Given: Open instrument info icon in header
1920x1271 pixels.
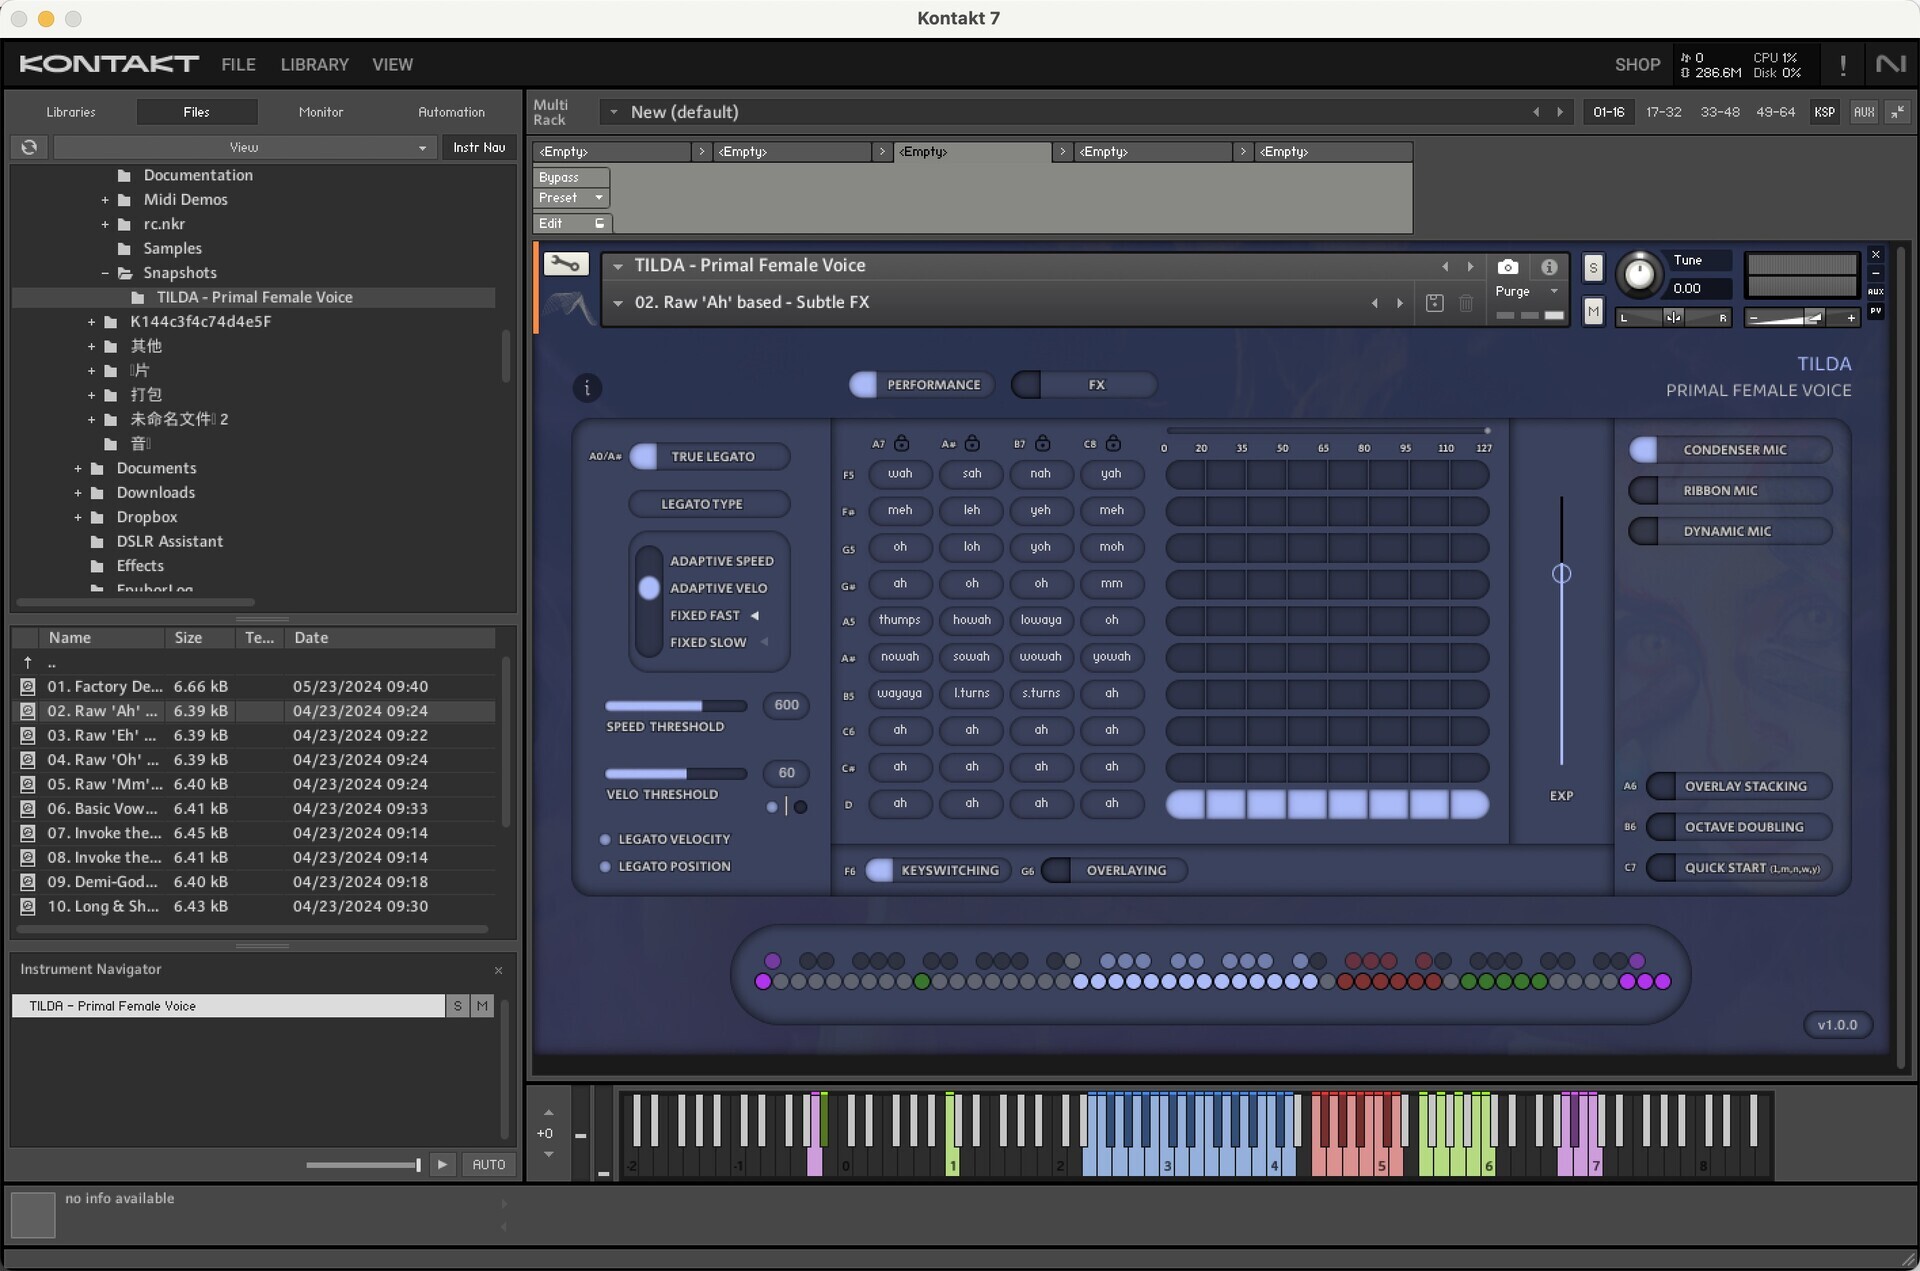Looking at the screenshot, I should pyautogui.click(x=1549, y=267).
